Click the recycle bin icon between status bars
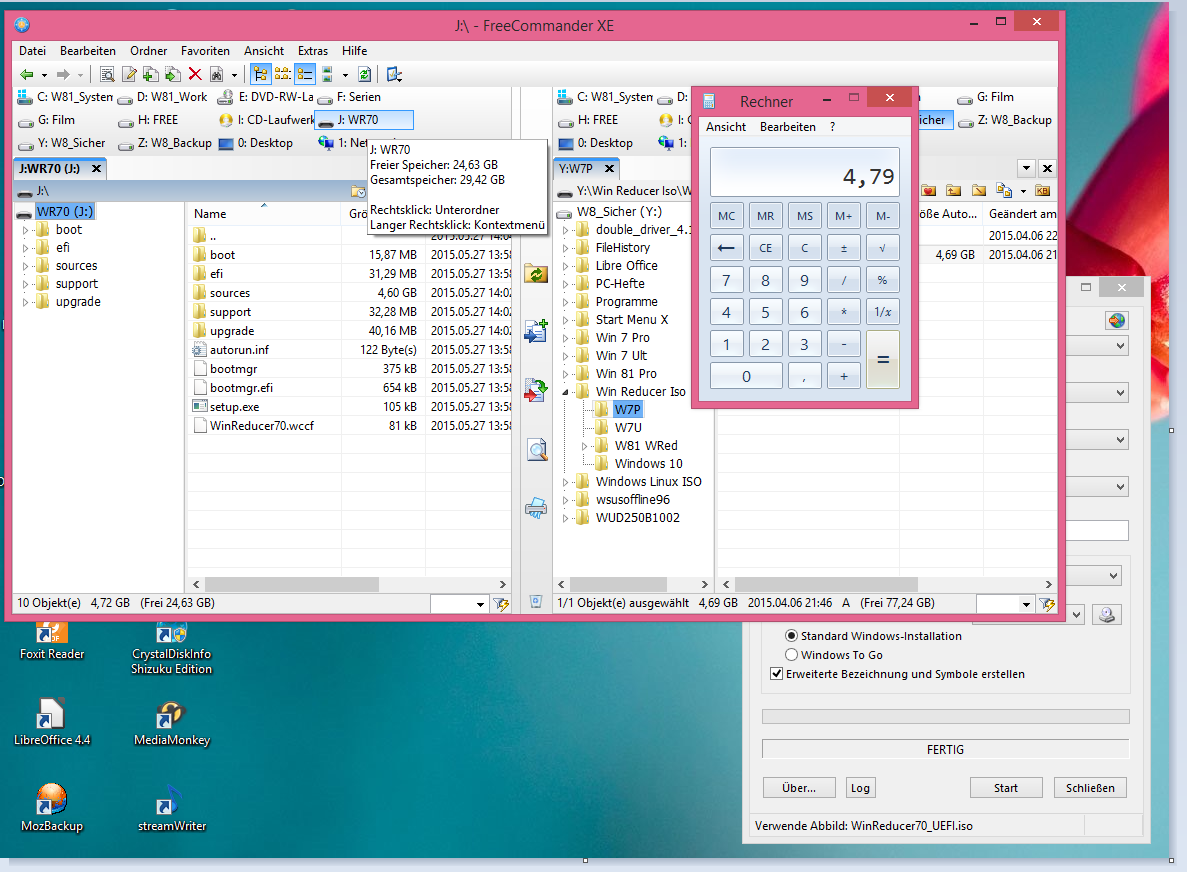The image size is (1187, 872). coord(536,602)
